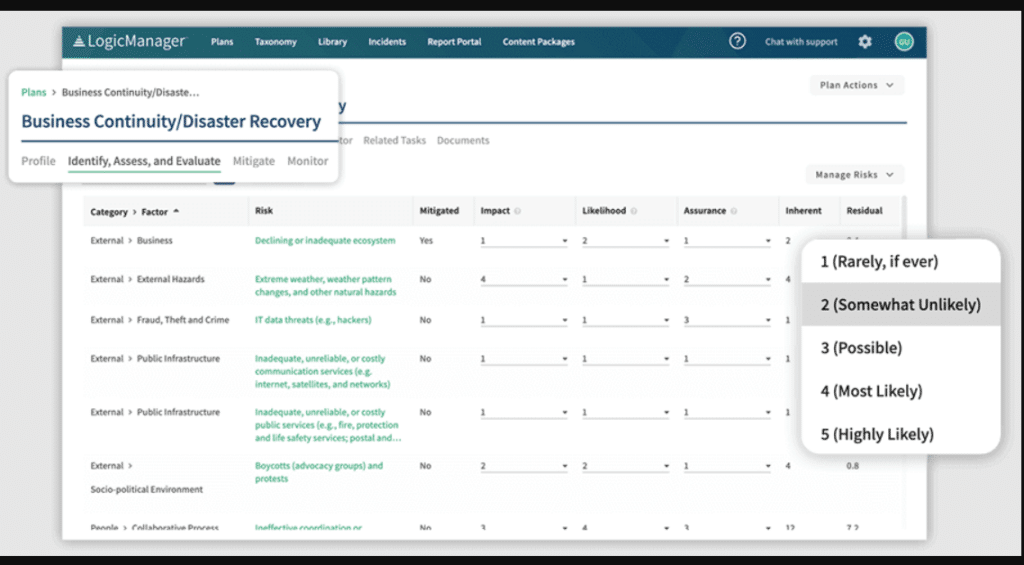Screen dimensions: 1024x565
Task: Open Content Packages in top navigation
Action: [539, 42]
